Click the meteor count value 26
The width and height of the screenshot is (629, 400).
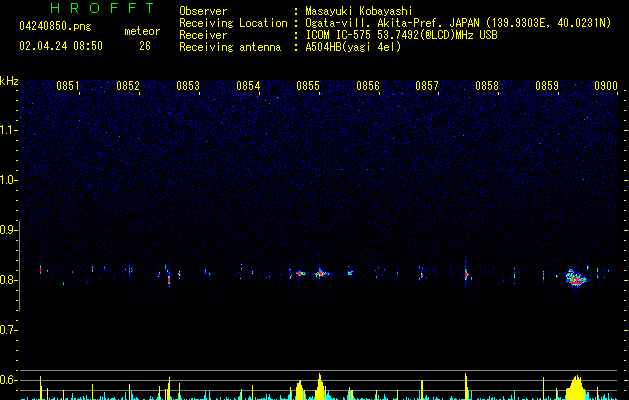click(x=145, y=46)
